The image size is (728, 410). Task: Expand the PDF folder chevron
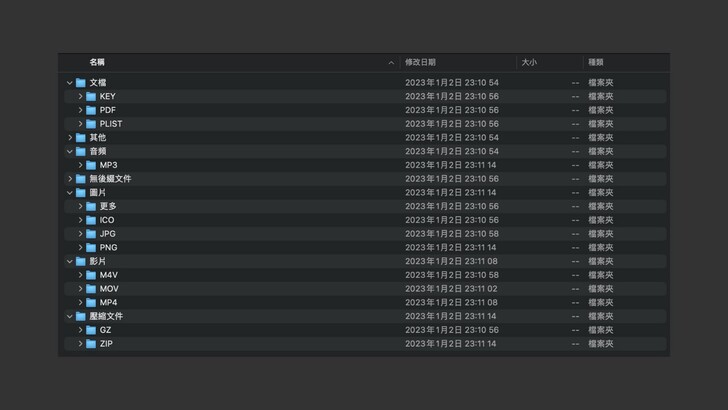coord(80,110)
